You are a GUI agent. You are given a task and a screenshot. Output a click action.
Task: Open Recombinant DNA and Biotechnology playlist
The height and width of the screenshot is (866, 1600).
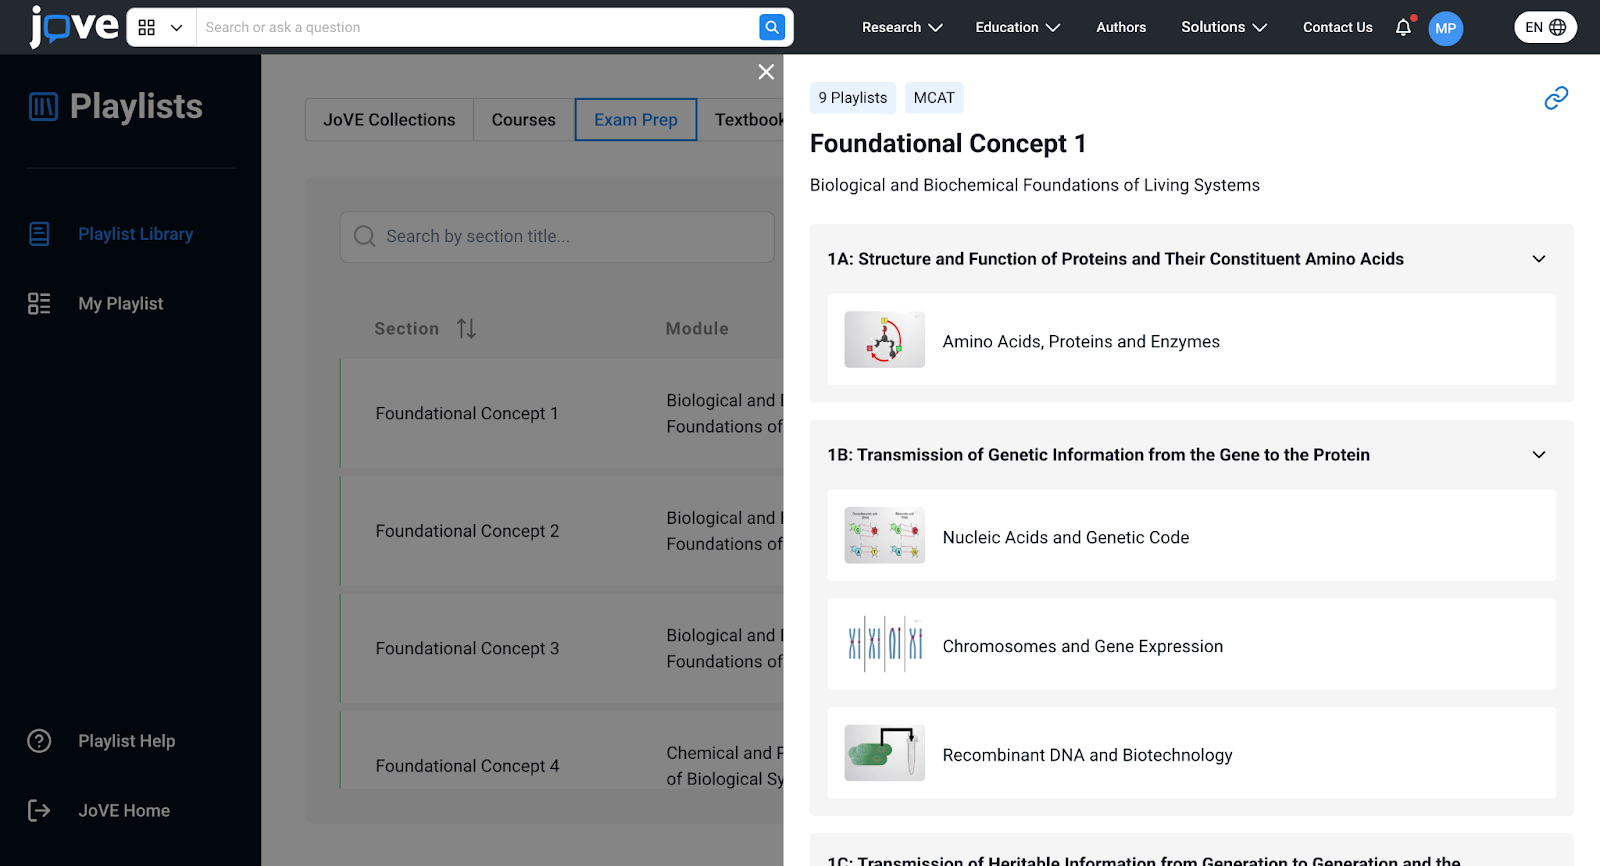pos(1191,754)
